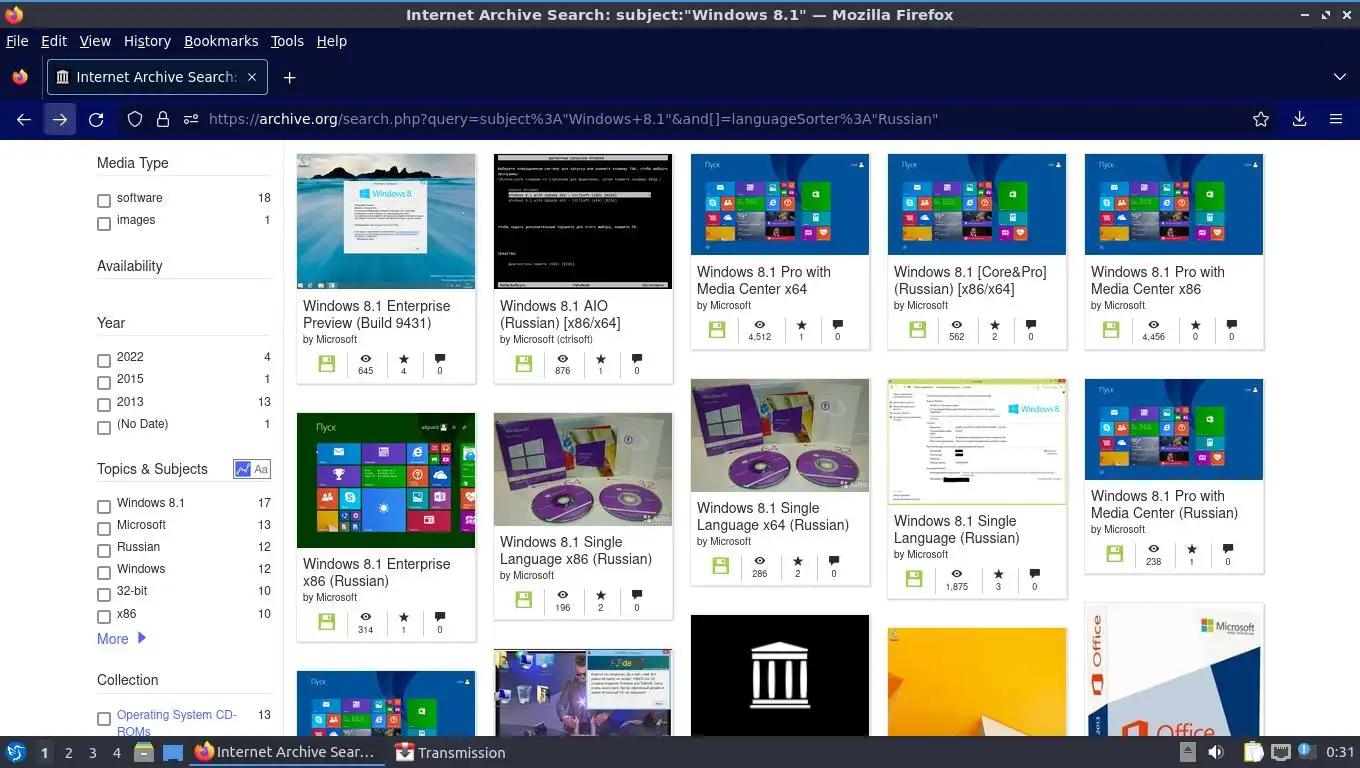Open the Edit menu

click(x=54, y=41)
